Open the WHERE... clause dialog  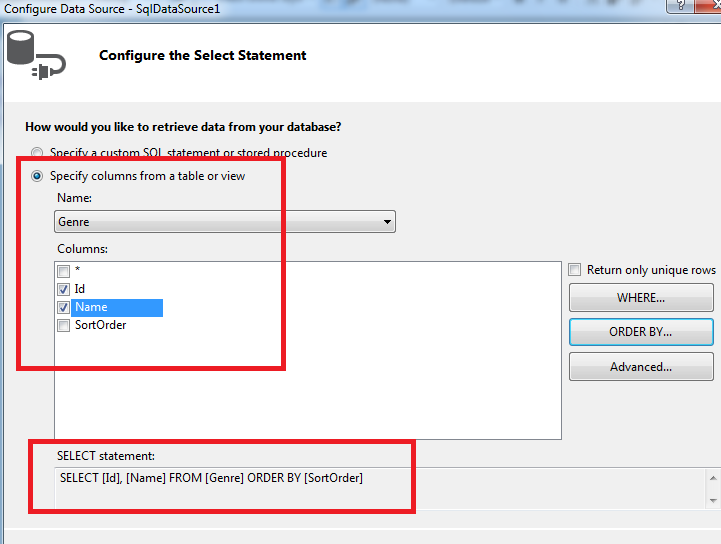pyautogui.click(x=641, y=298)
